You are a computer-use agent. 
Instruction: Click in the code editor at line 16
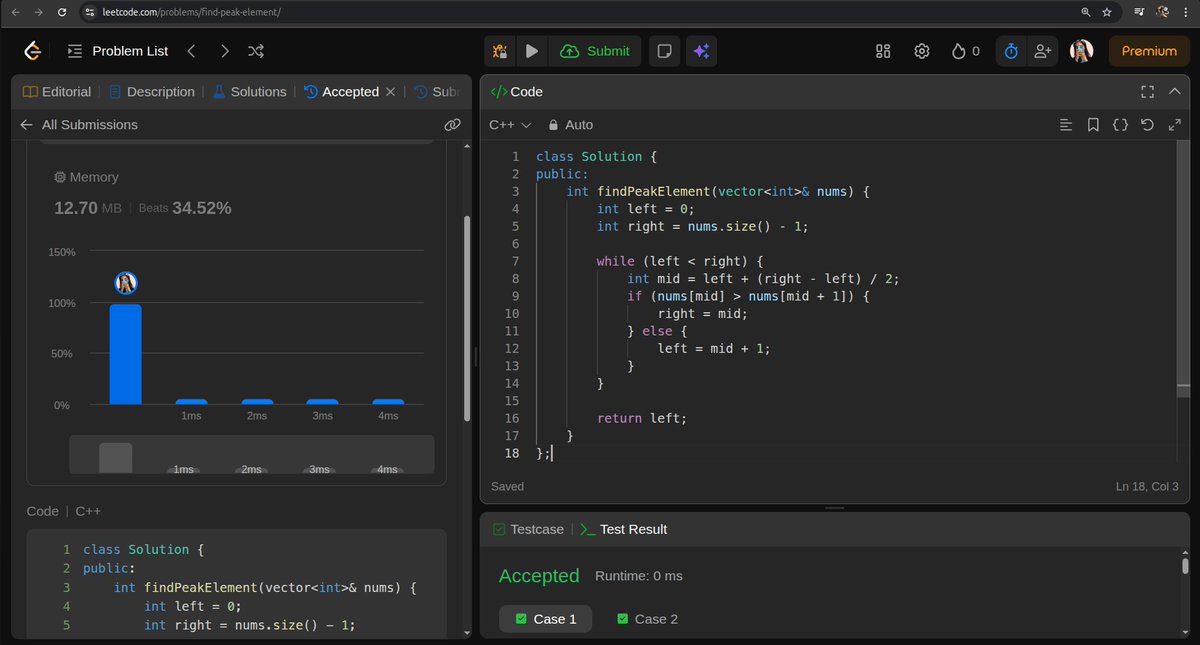pos(642,418)
